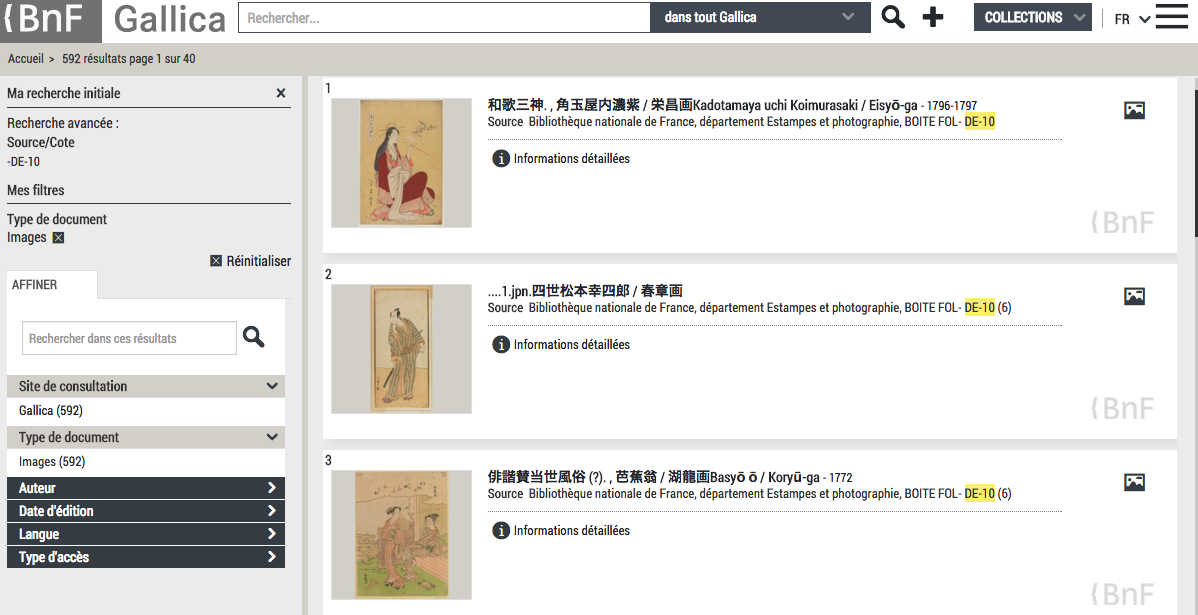Go to Accueil in the breadcrumb
This screenshot has height=615, width=1198.
click(x=26, y=58)
